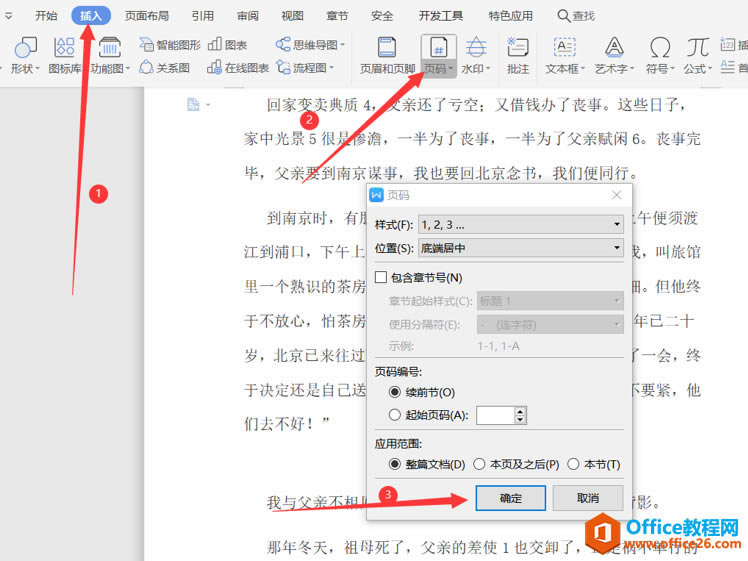Image resolution: width=748 pixels, height=561 pixels.
Task: Insert a 图表 chart
Action: (x=228, y=45)
